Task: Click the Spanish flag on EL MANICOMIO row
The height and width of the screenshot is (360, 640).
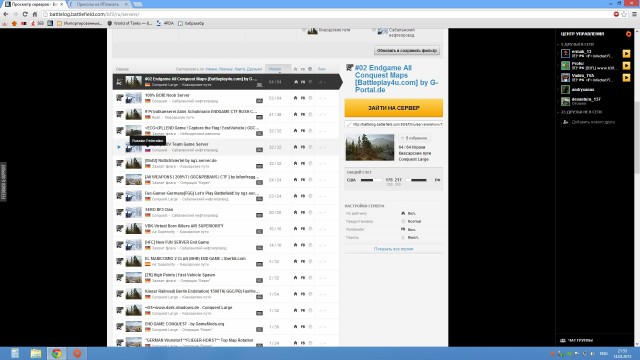Action: point(148,264)
